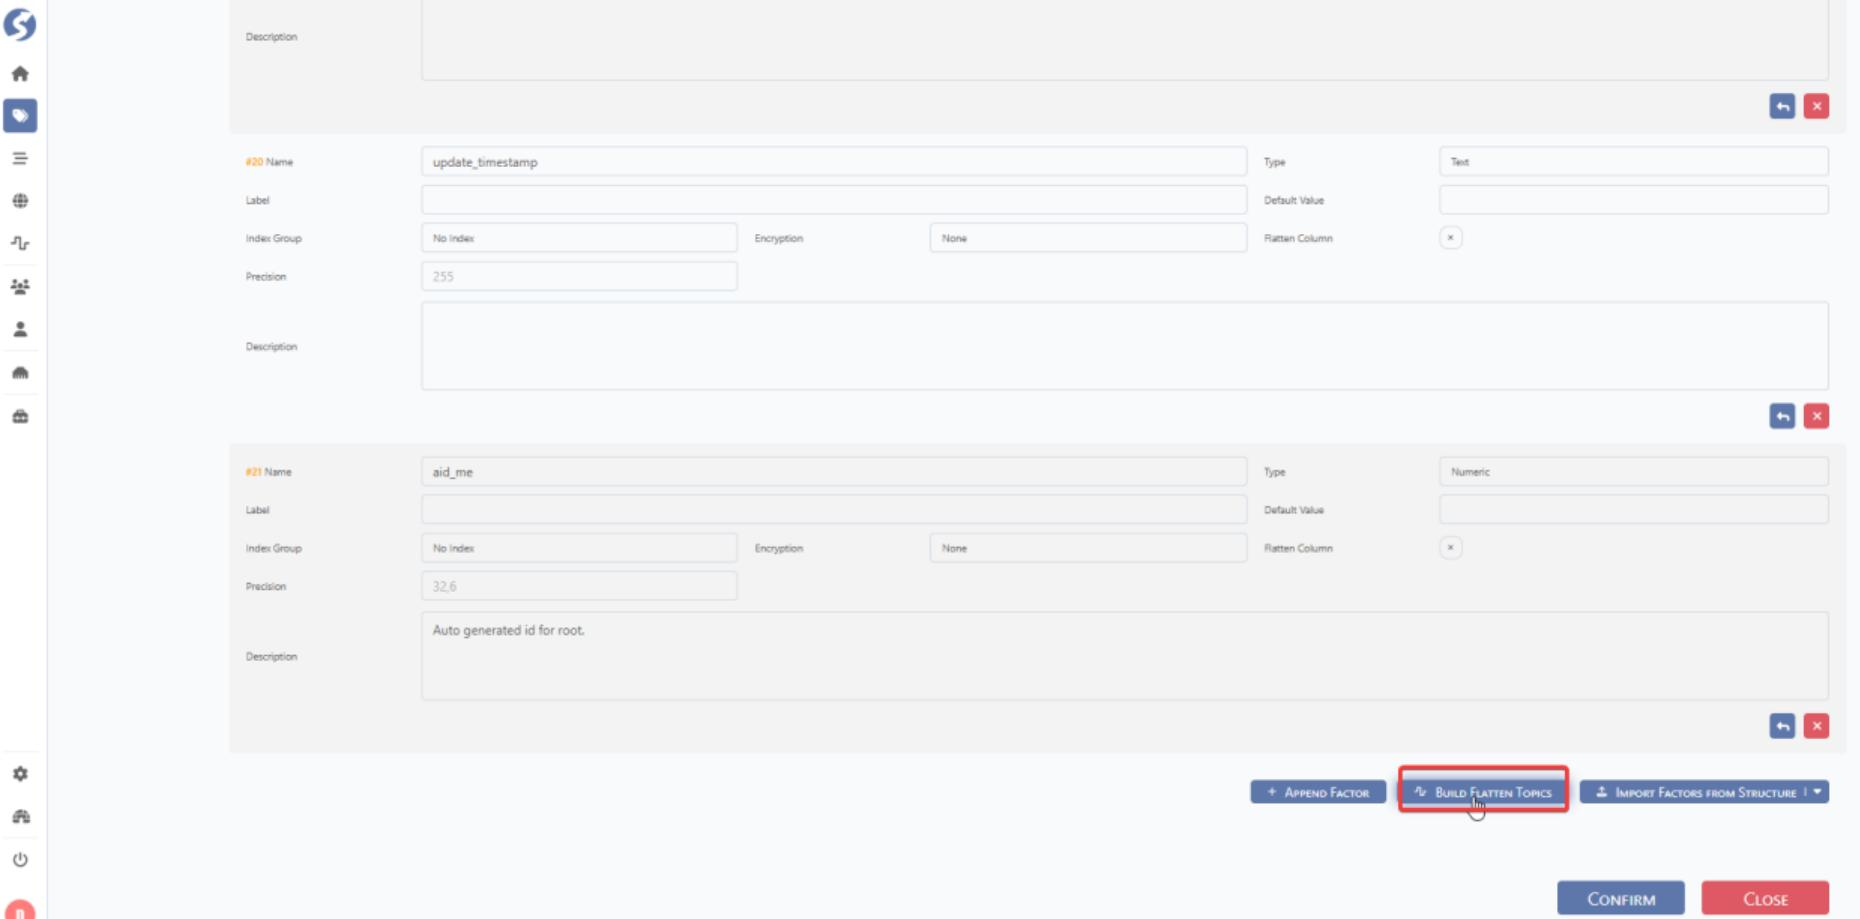Open the list lines sidebar icon

click(x=20, y=158)
